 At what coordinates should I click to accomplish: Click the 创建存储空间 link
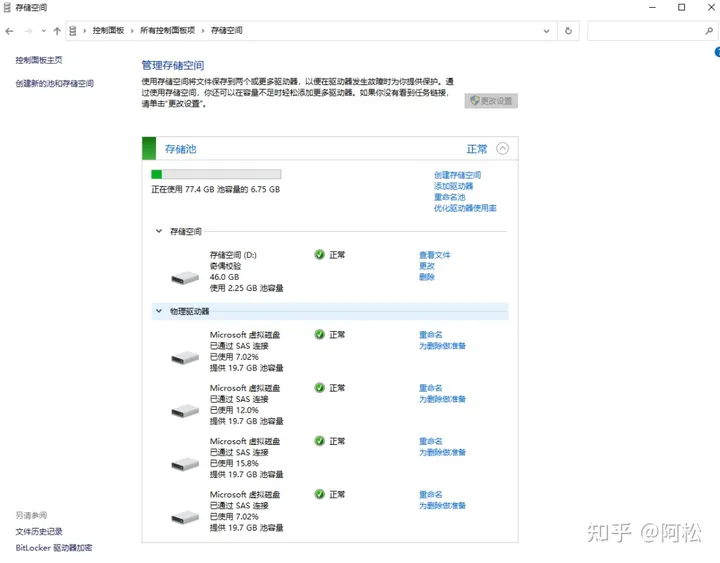(x=457, y=175)
